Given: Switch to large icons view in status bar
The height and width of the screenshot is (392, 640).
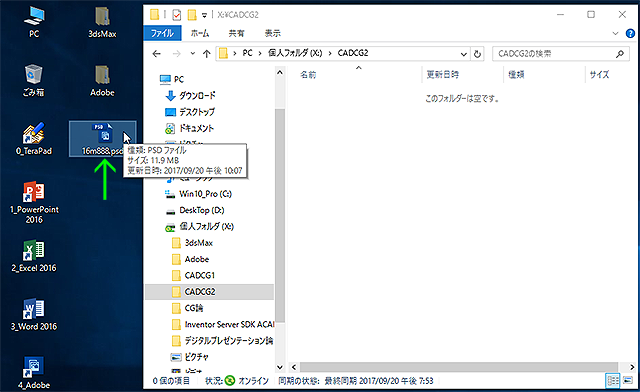Looking at the screenshot, I should pos(628,381).
